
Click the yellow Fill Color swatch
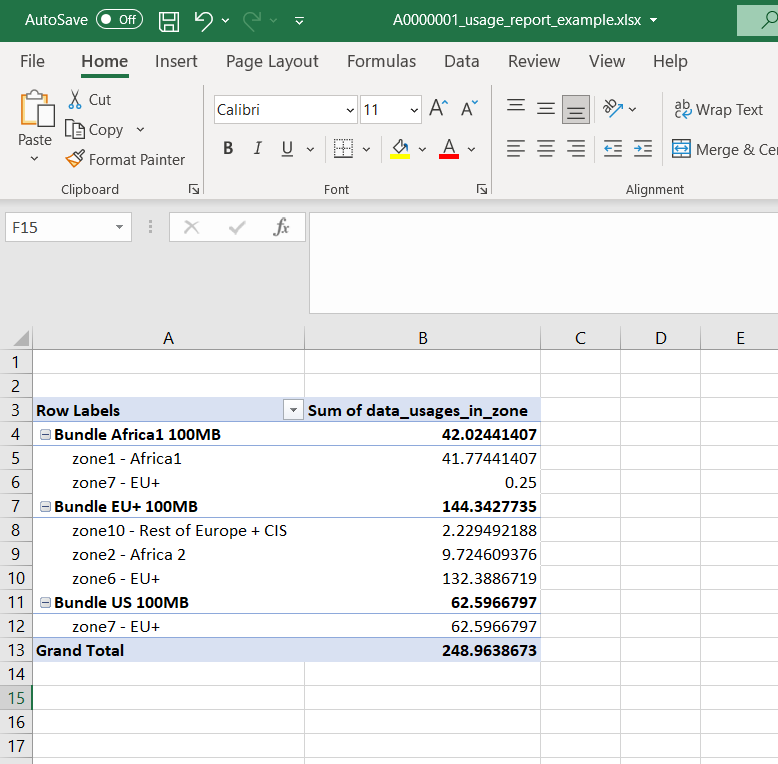pos(400,149)
